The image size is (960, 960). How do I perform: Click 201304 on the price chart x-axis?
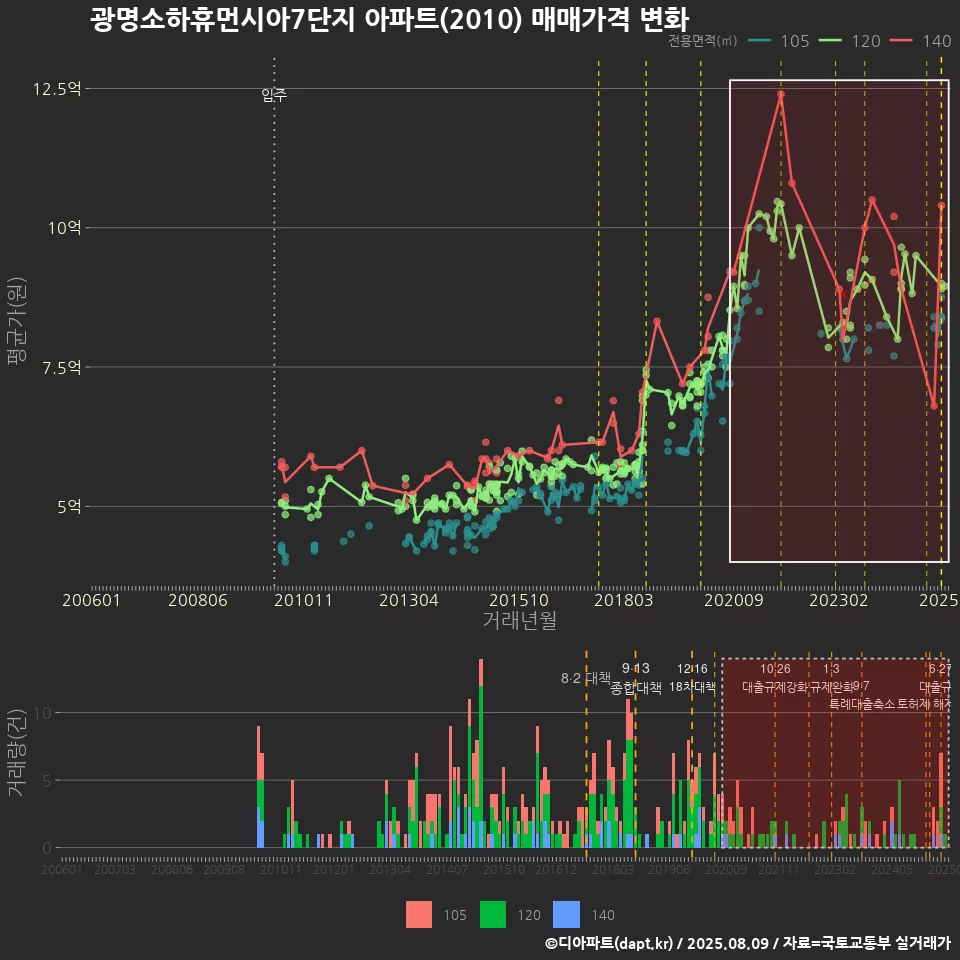pos(408,600)
